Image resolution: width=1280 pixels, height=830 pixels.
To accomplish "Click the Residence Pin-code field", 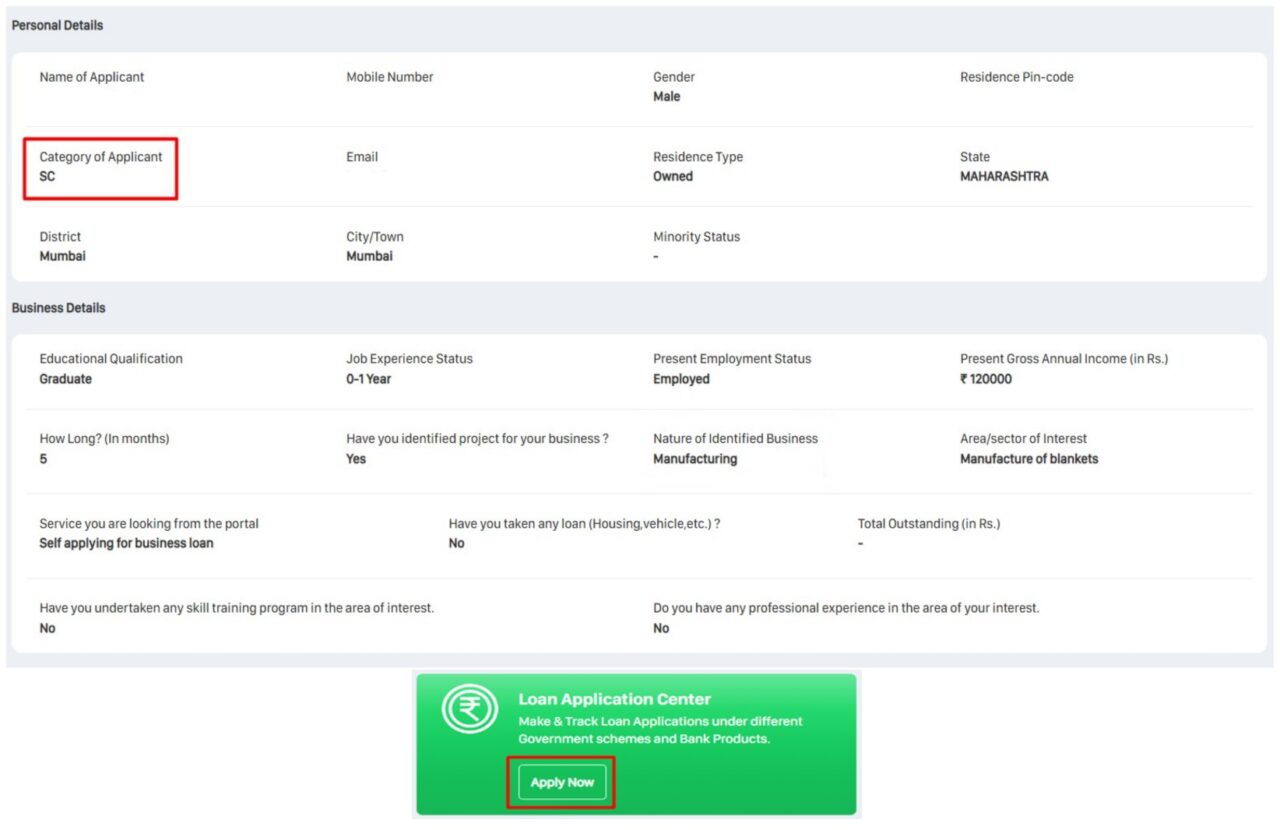I will pyautogui.click(x=1016, y=78).
